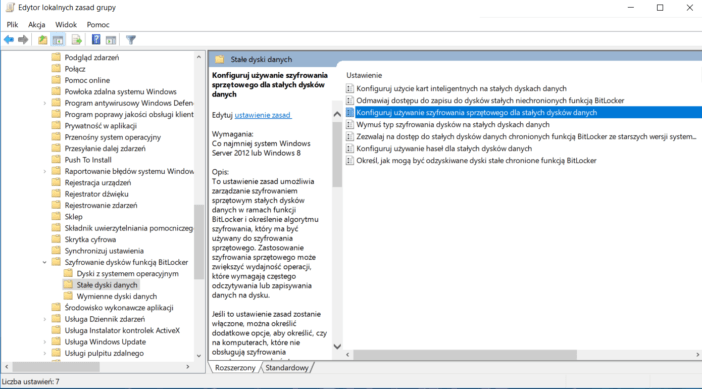Click tree pane vertical scrollbar thumb
This screenshot has height=389, width=702.
tap(199, 242)
